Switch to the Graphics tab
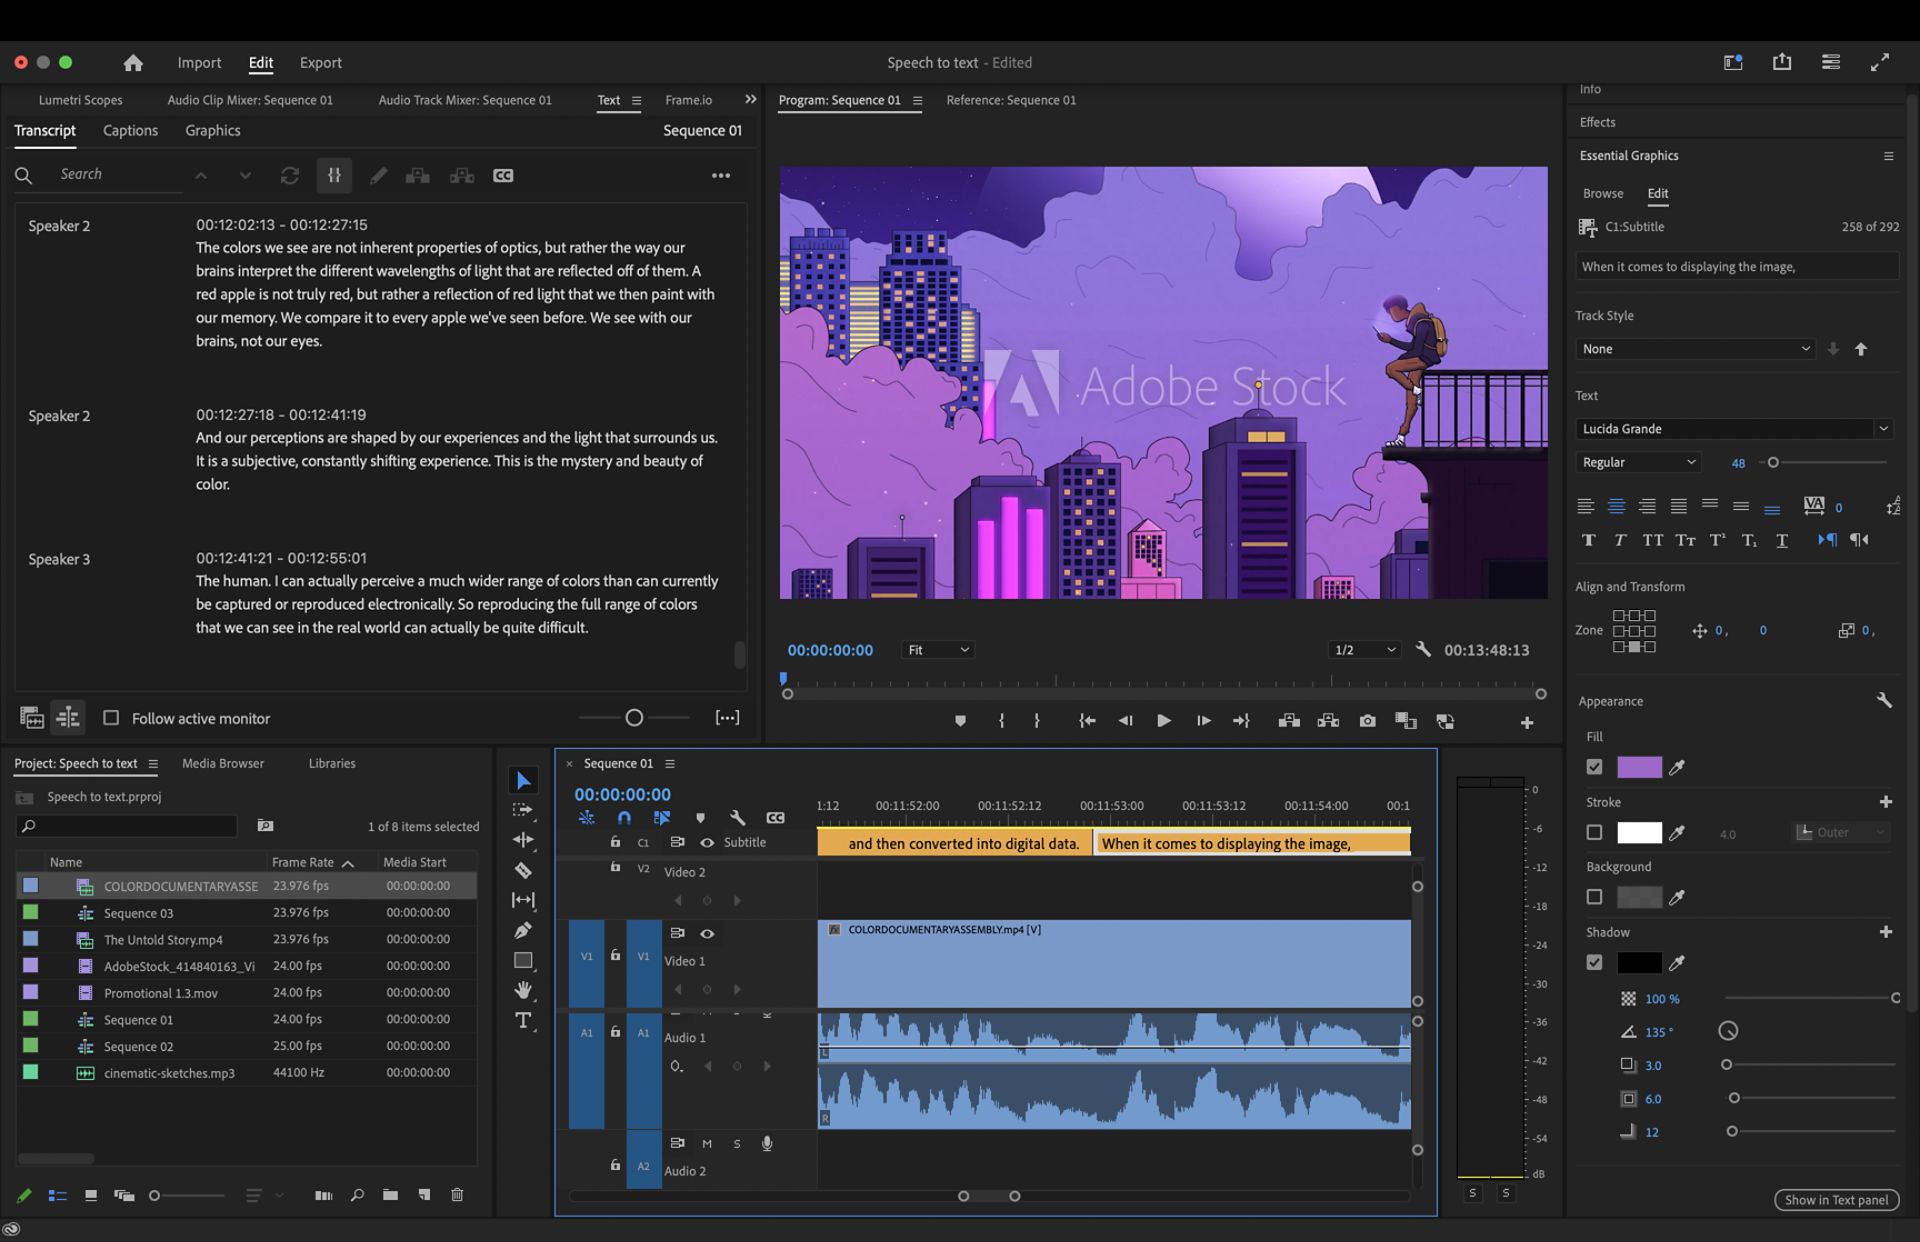This screenshot has width=1920, height=1242. [211, 130]
